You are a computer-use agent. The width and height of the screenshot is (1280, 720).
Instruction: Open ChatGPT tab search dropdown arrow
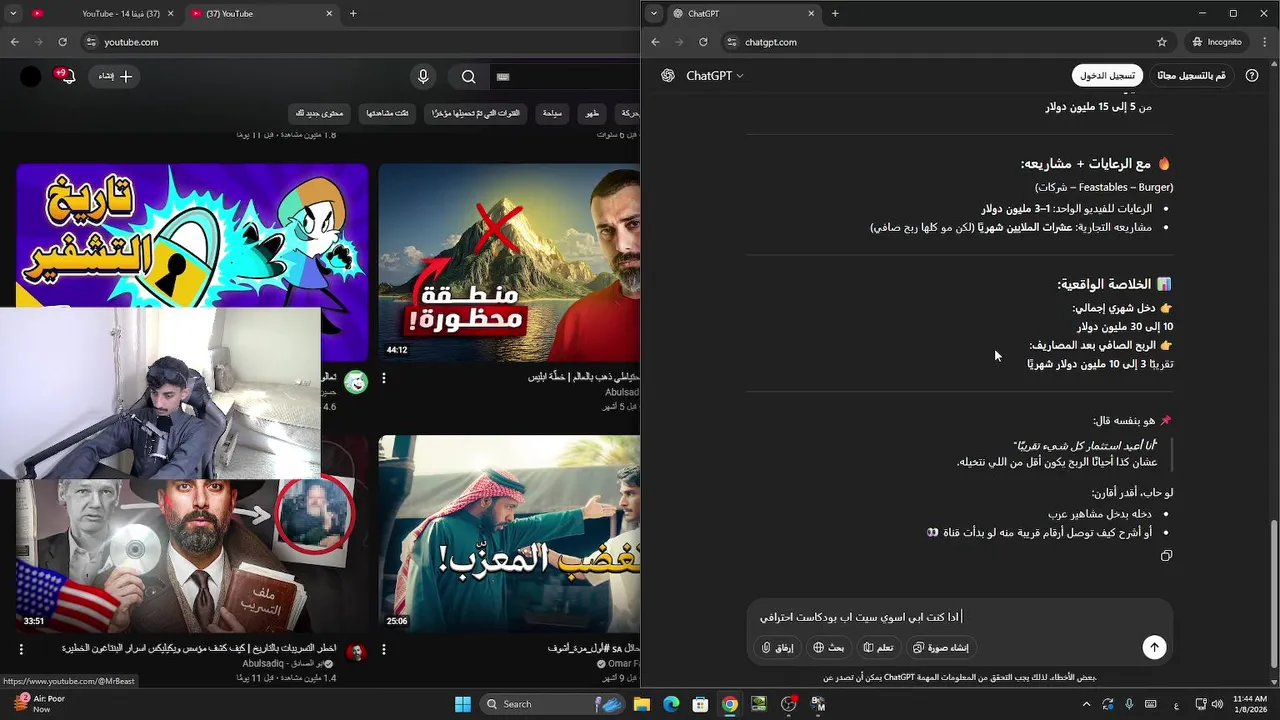[653, 13]
